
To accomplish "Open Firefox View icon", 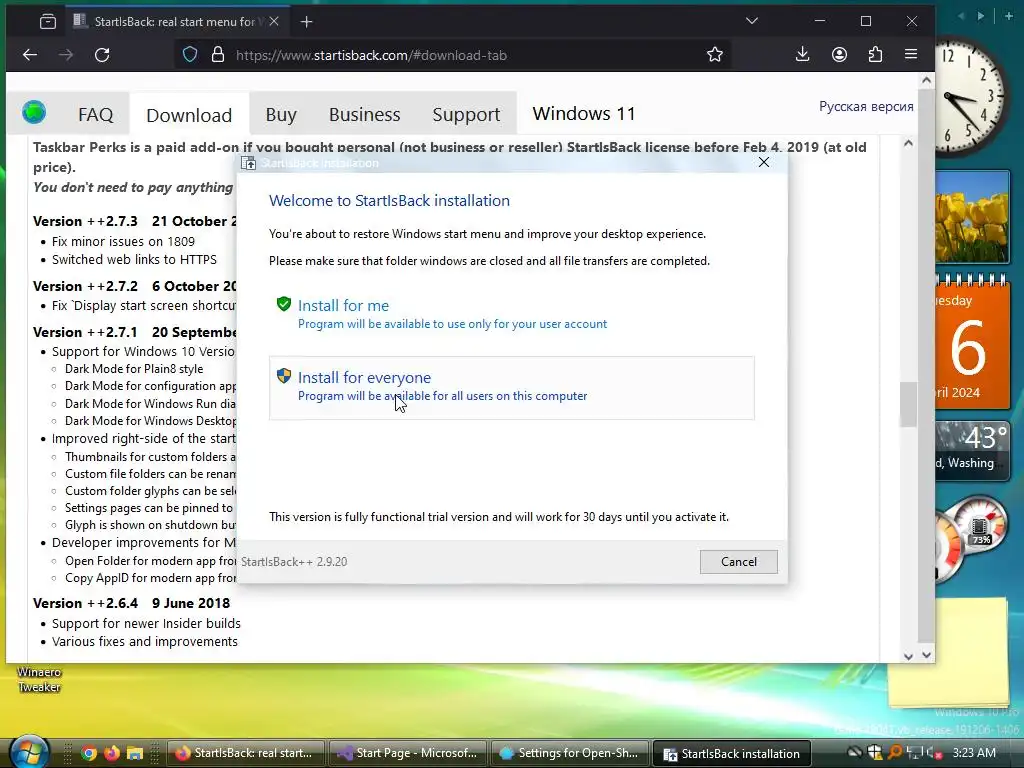I will pos(48,22).
